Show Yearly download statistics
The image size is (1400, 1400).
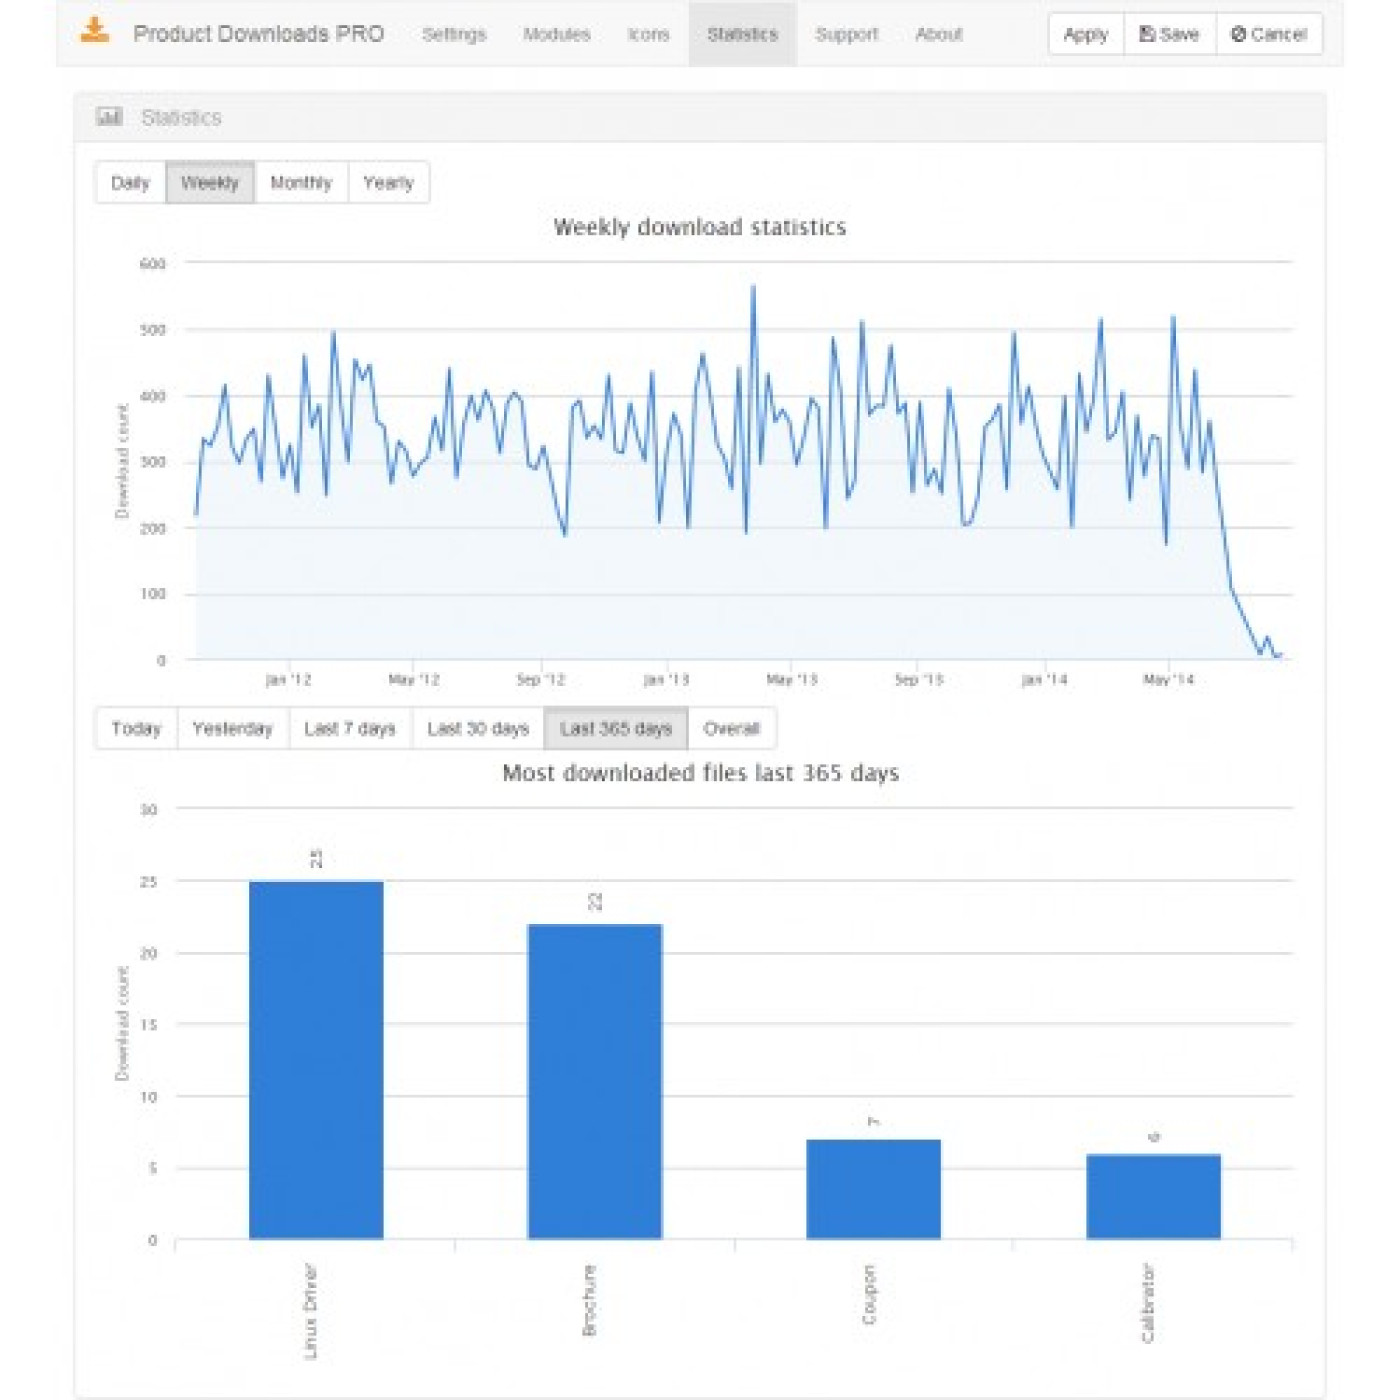click(x=388, y=183)
